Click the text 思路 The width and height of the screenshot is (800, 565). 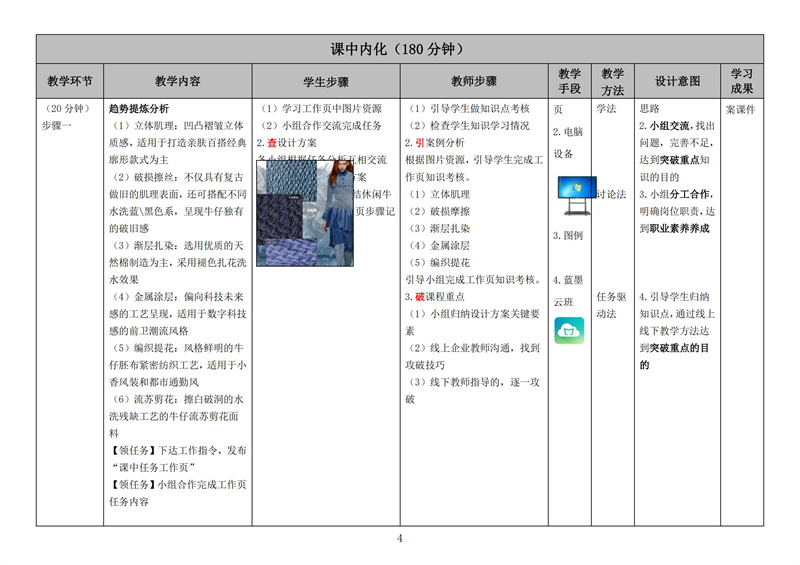click(x=649, y=108)
